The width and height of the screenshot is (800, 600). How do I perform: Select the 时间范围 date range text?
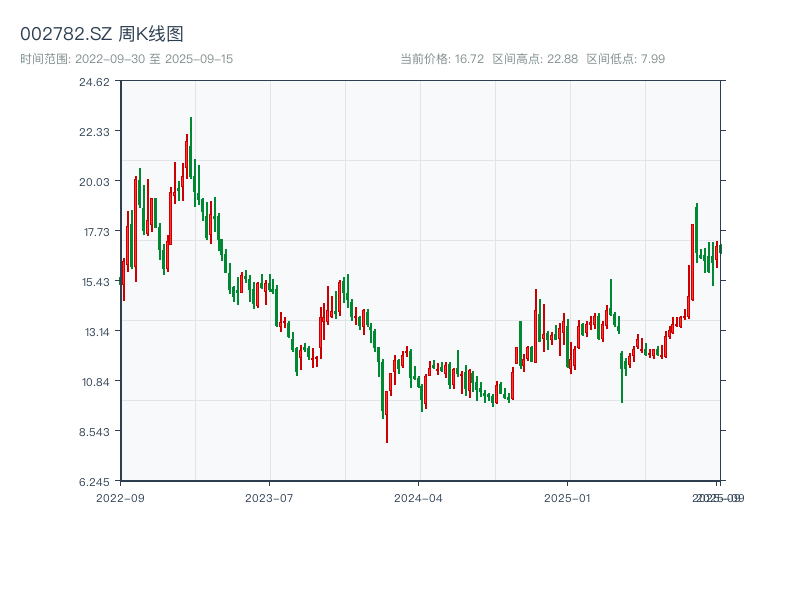(127, 59)
